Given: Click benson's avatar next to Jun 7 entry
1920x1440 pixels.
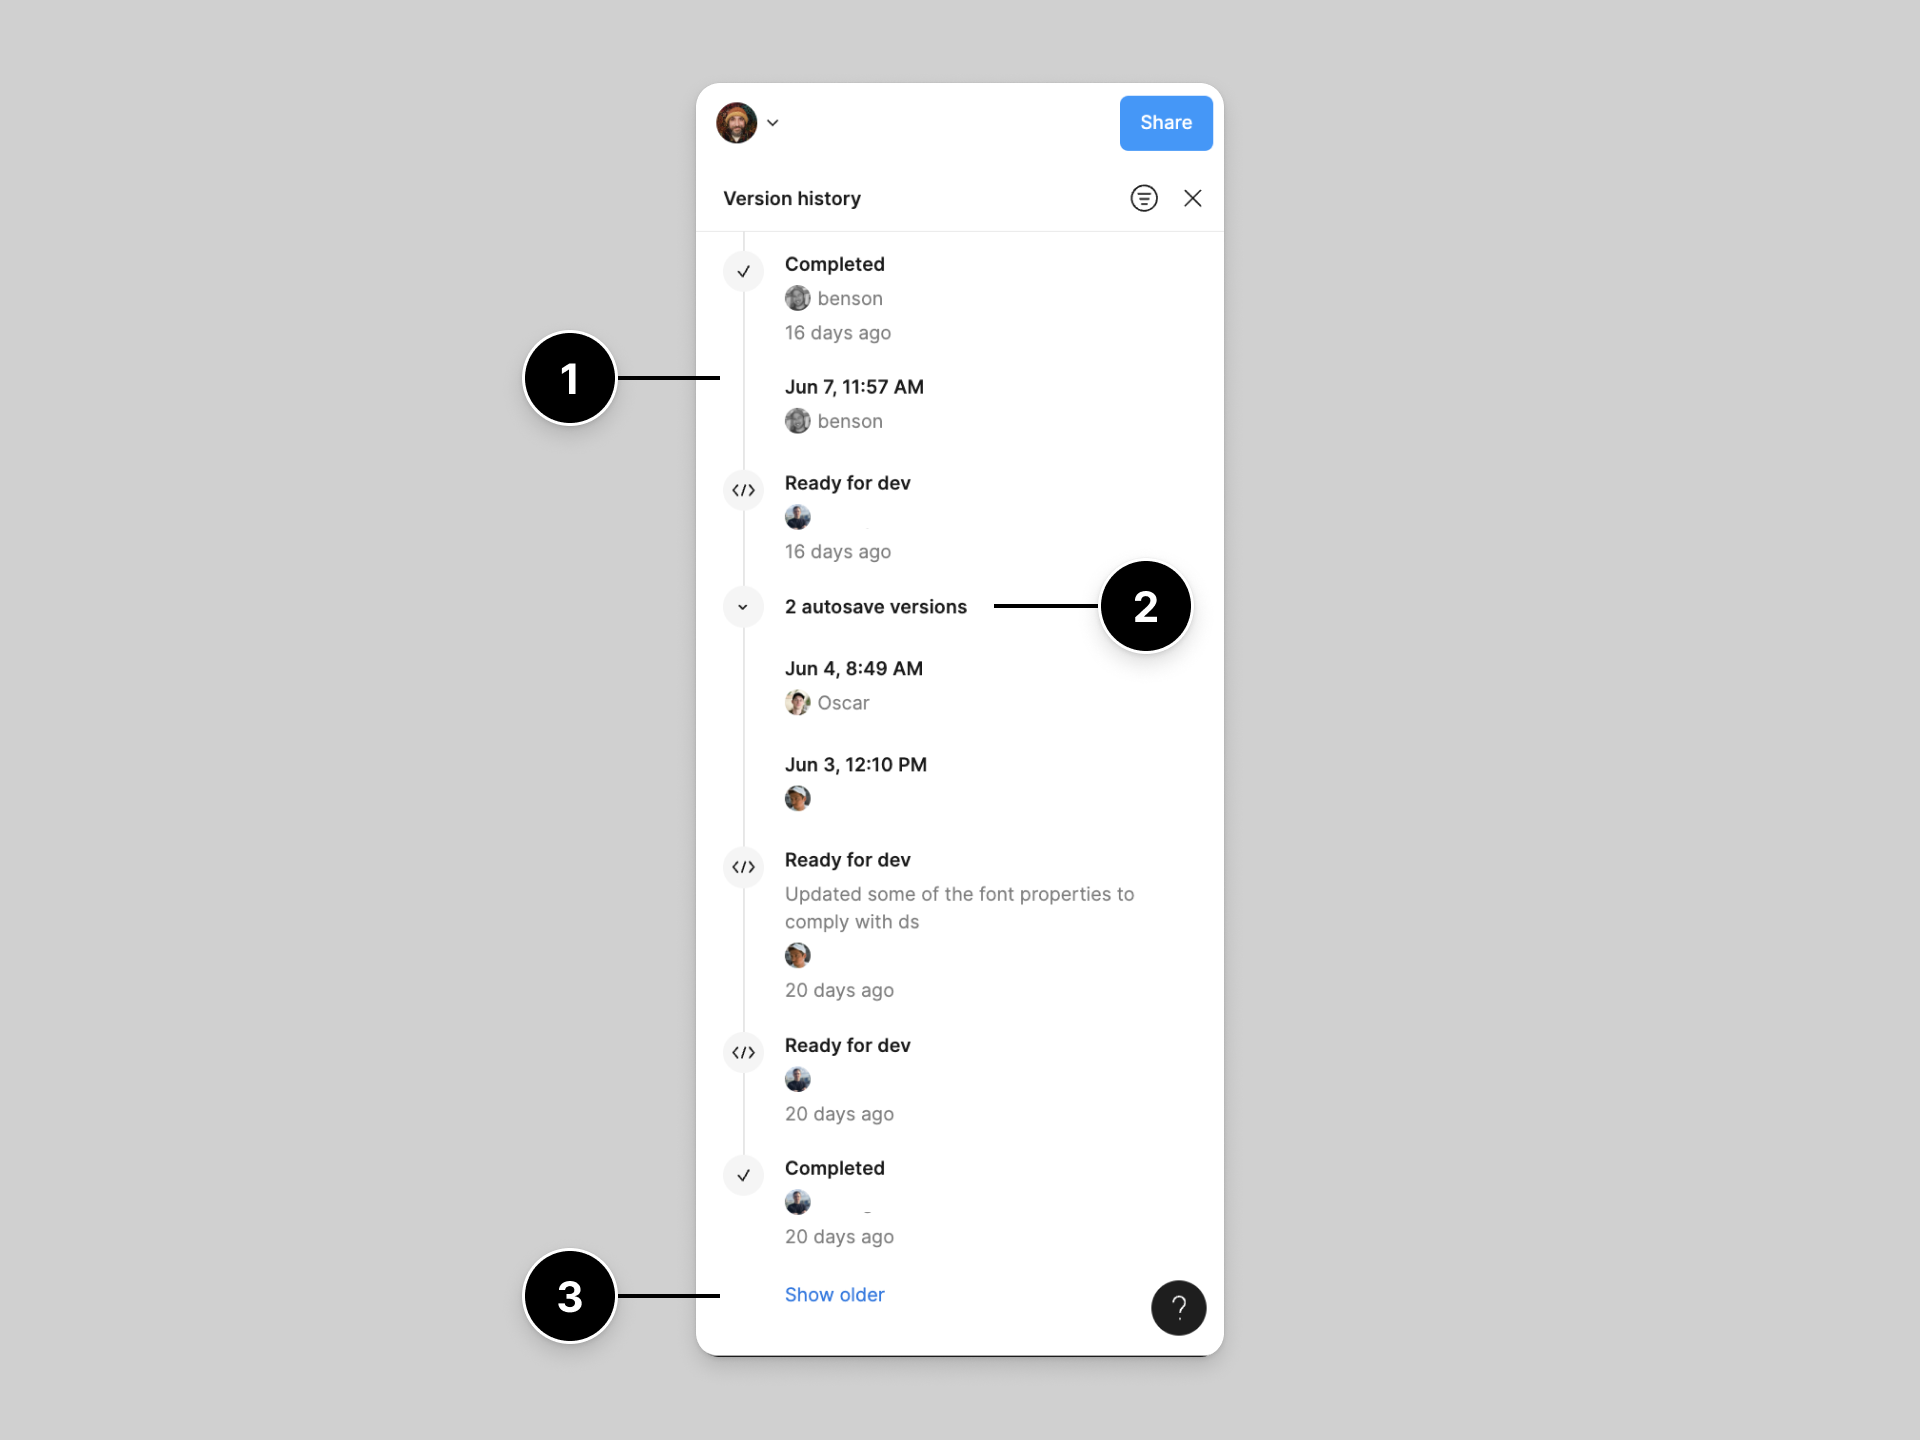Looking at the screenshot, I should click(x=797, y=421).
